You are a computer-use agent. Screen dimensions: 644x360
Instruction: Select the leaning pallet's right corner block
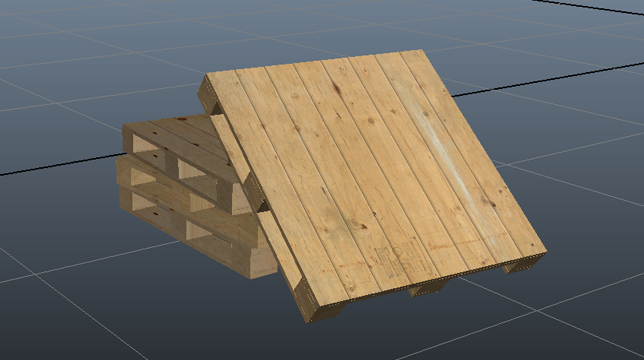[521, 266]
